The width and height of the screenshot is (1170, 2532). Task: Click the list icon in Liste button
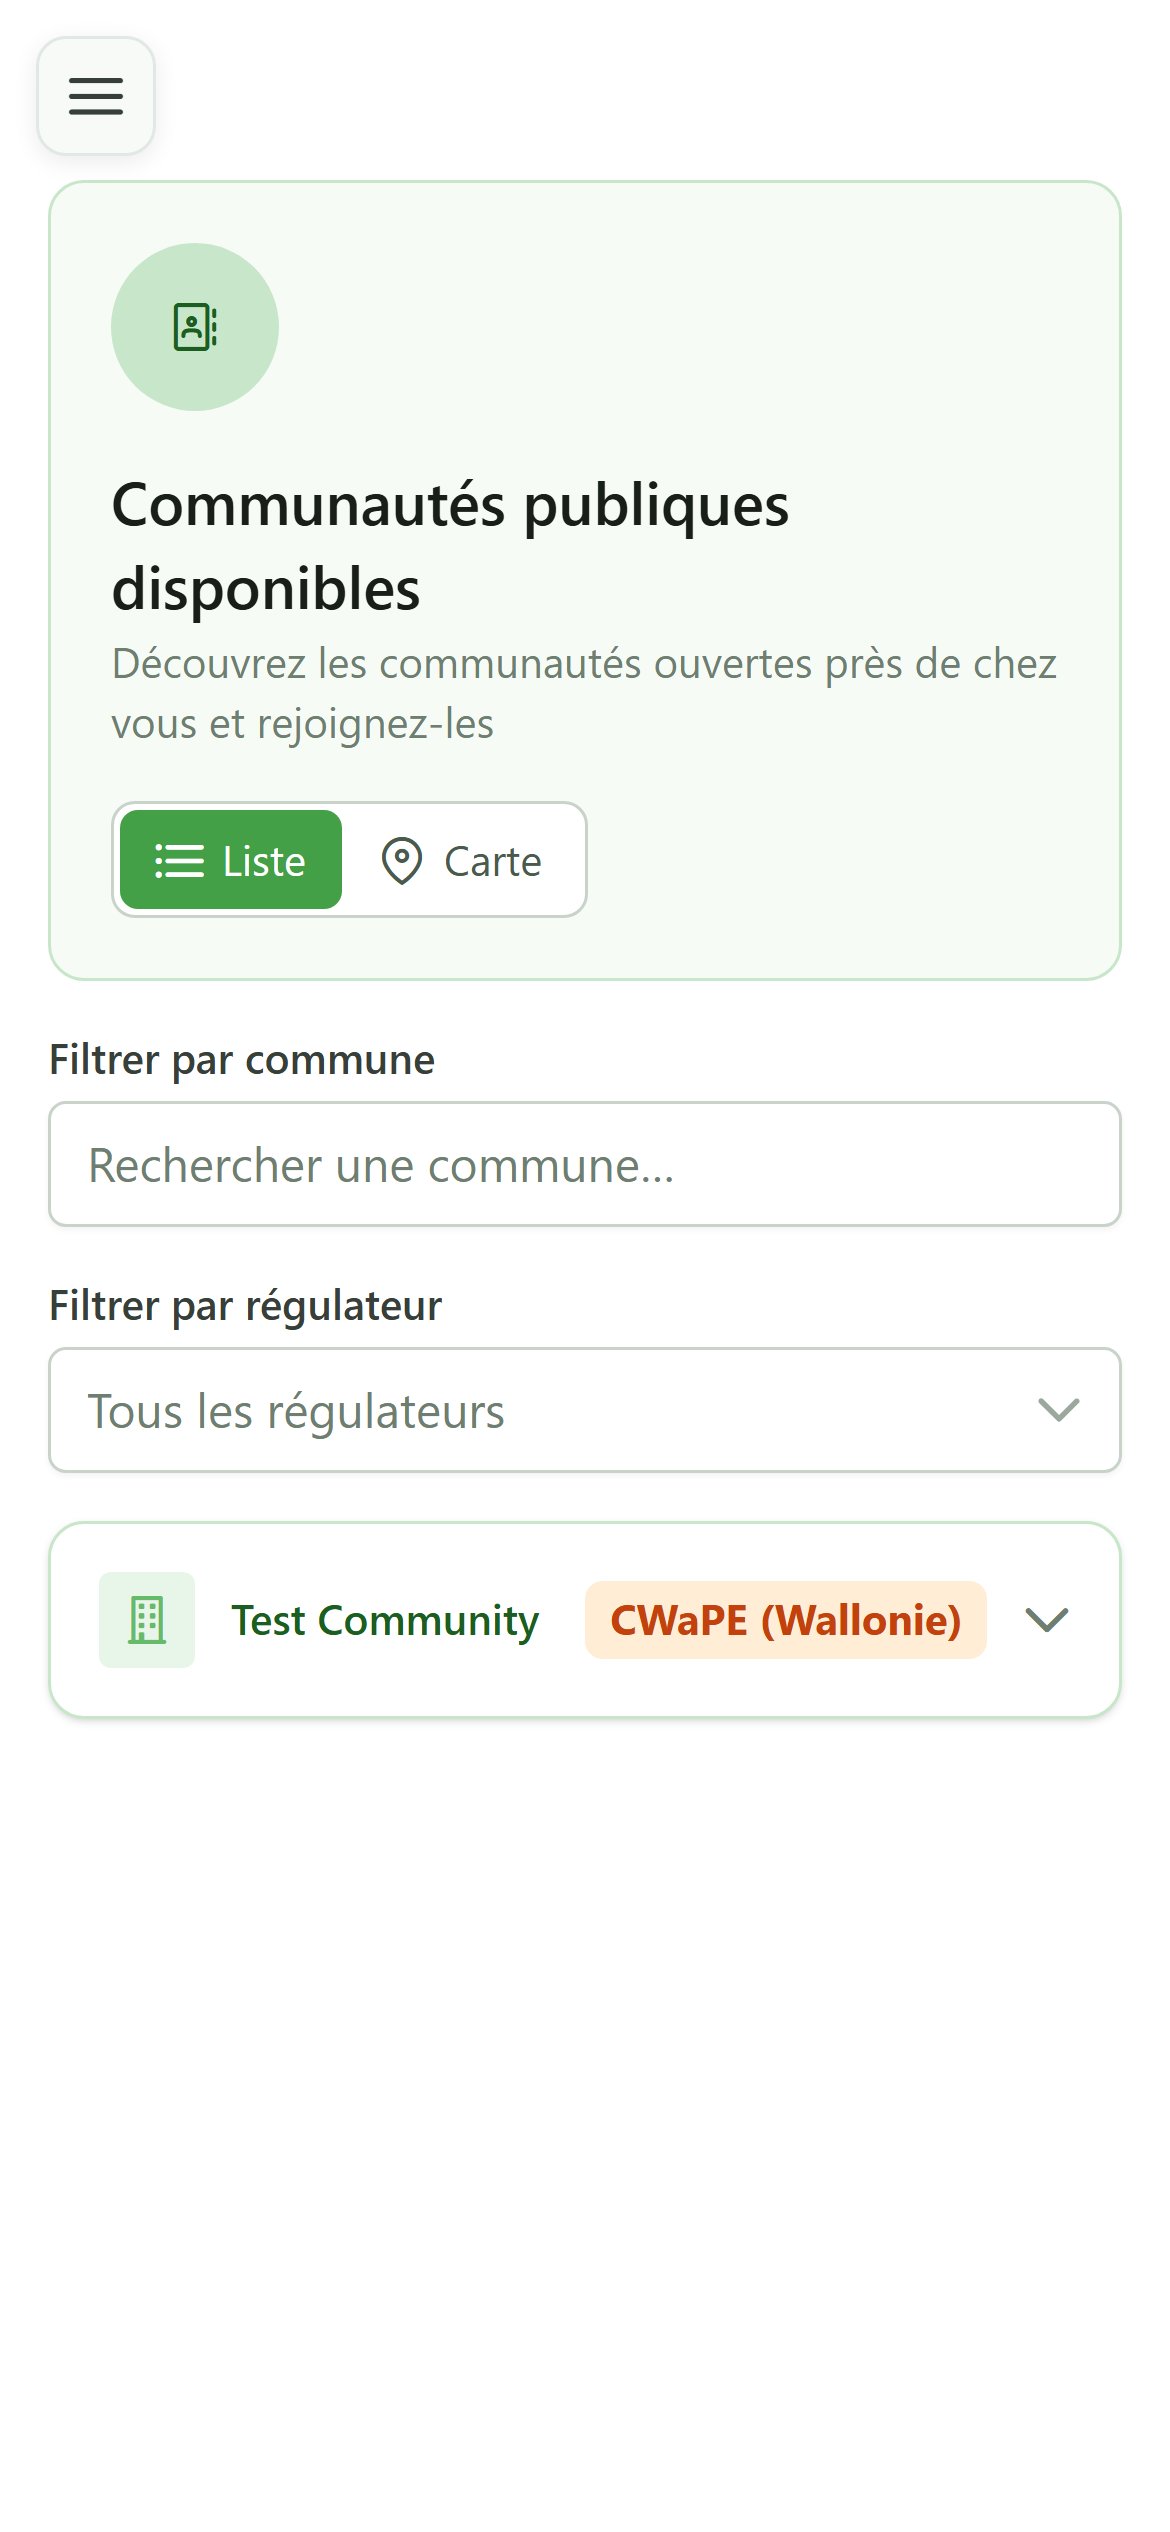180,861
